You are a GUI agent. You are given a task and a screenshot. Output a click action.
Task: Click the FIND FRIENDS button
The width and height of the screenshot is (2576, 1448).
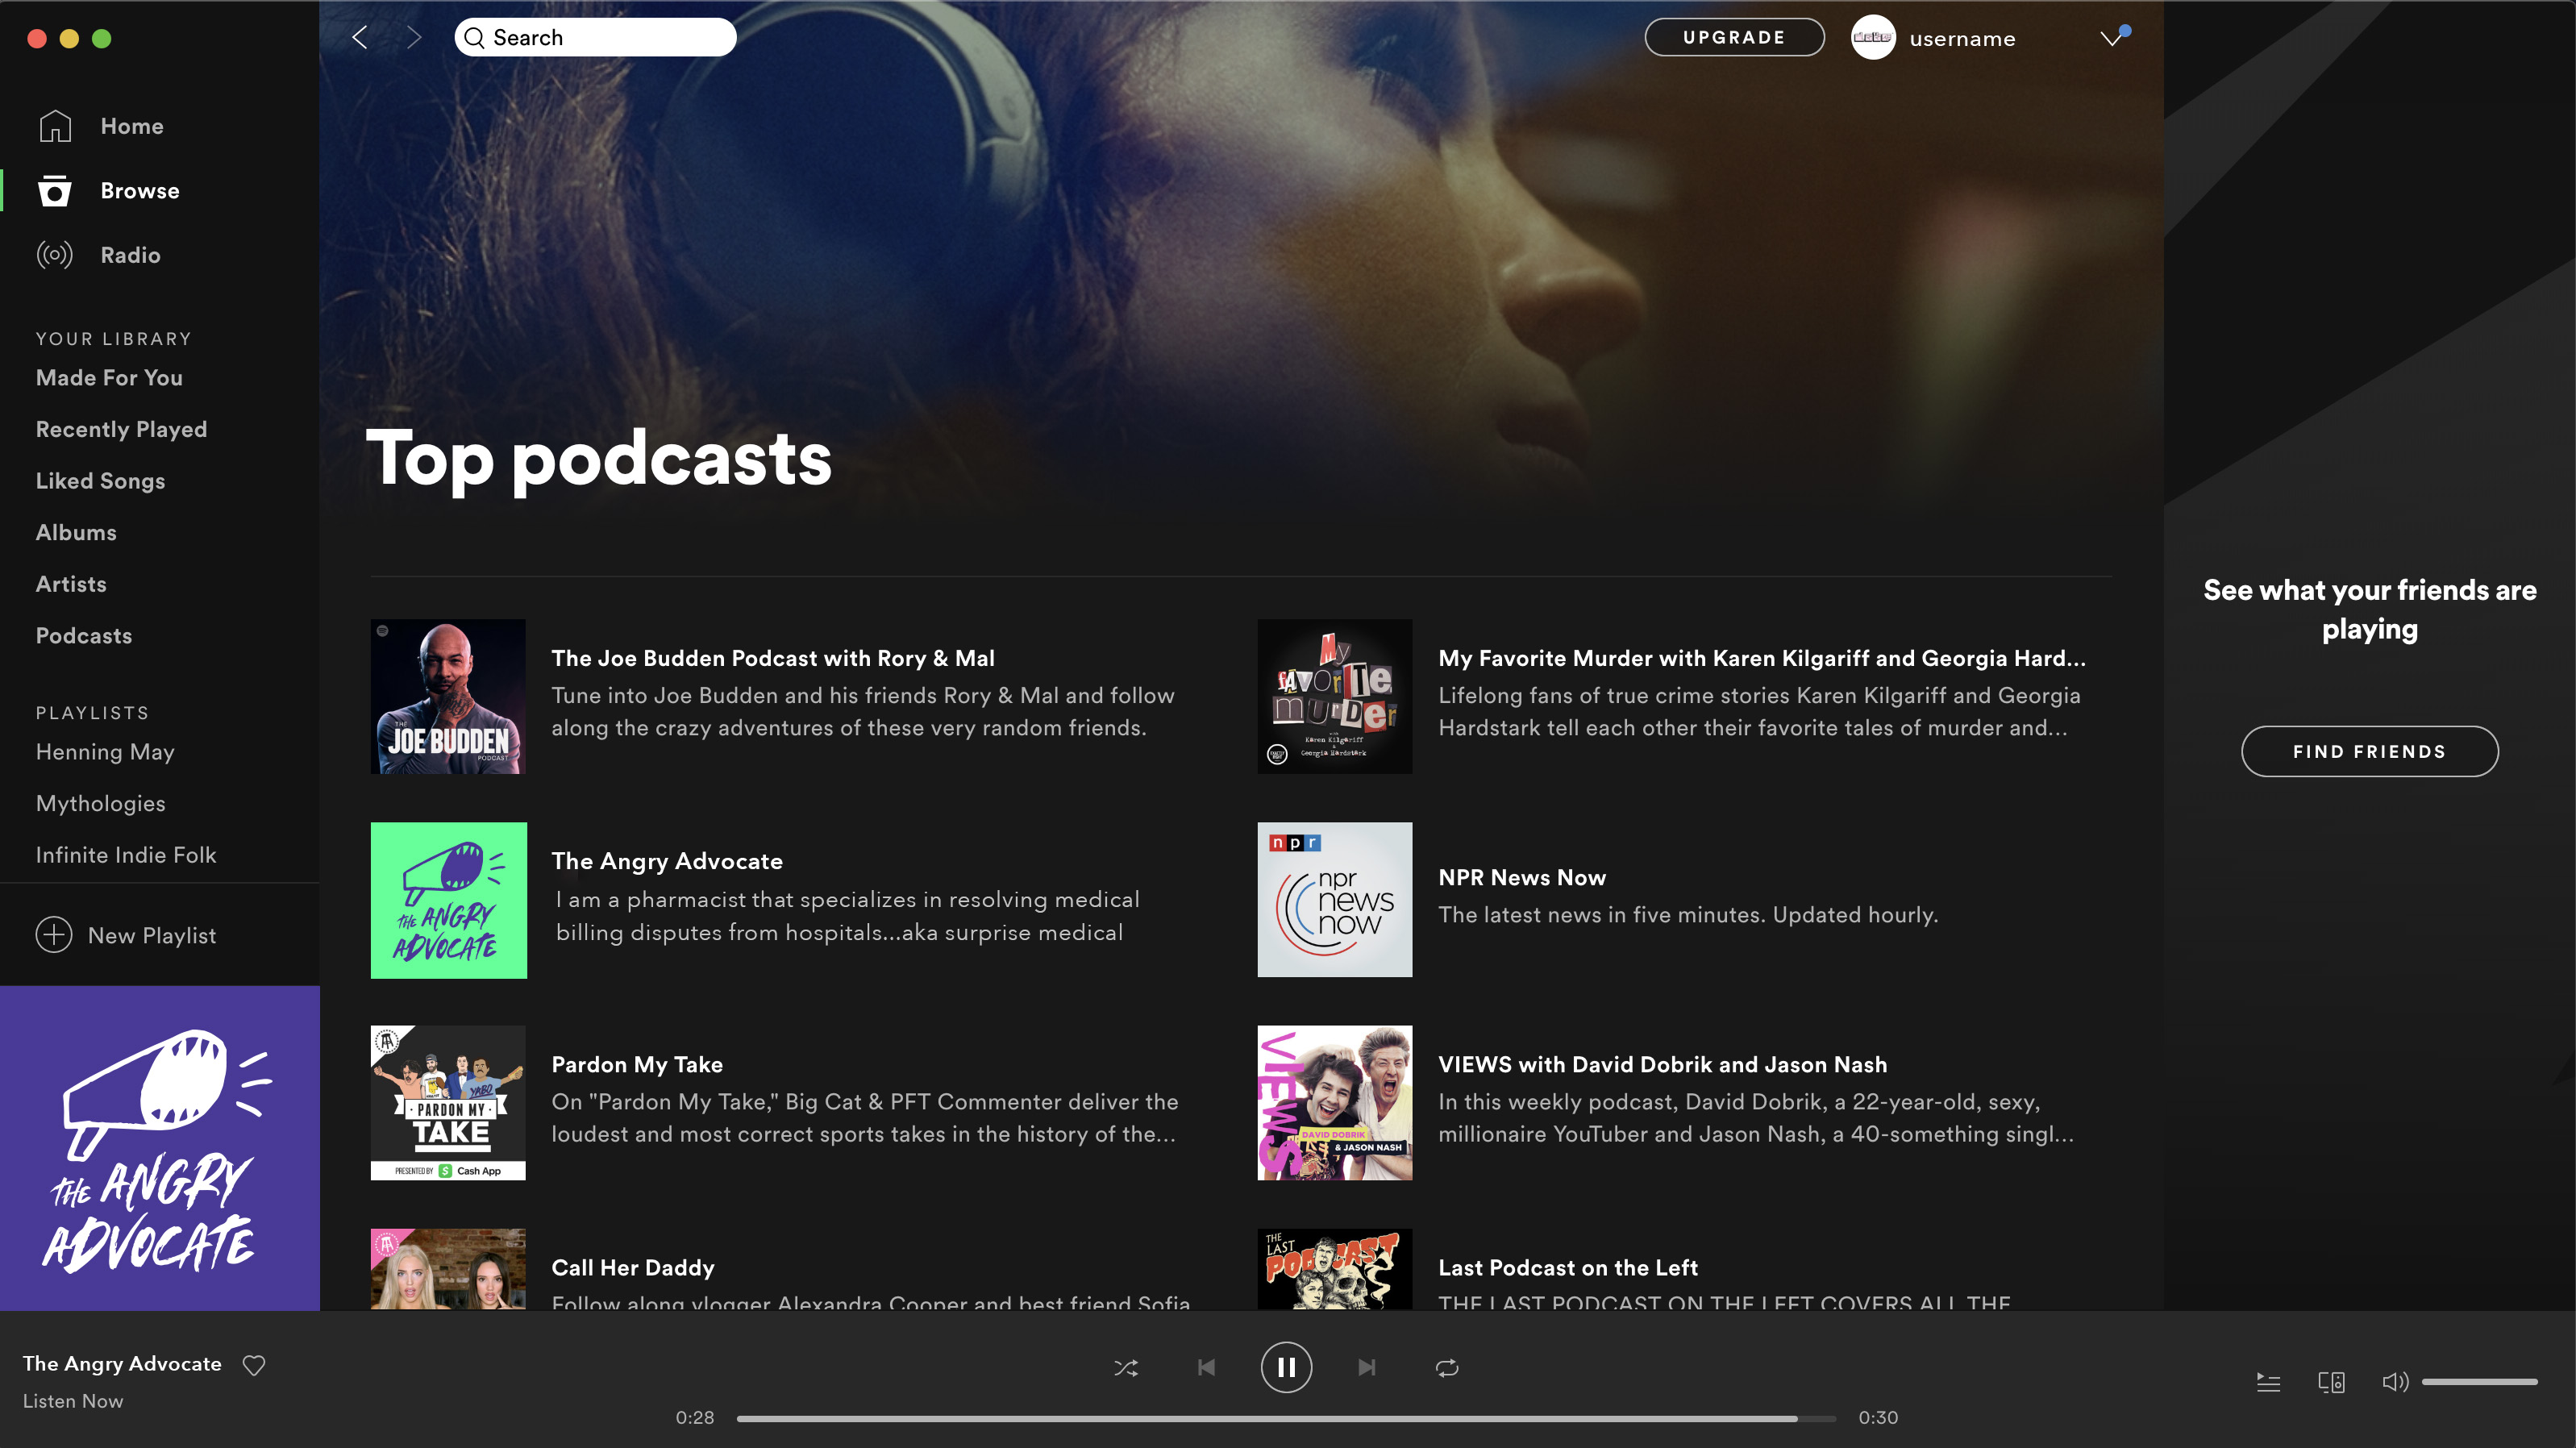coord(2369,751)
